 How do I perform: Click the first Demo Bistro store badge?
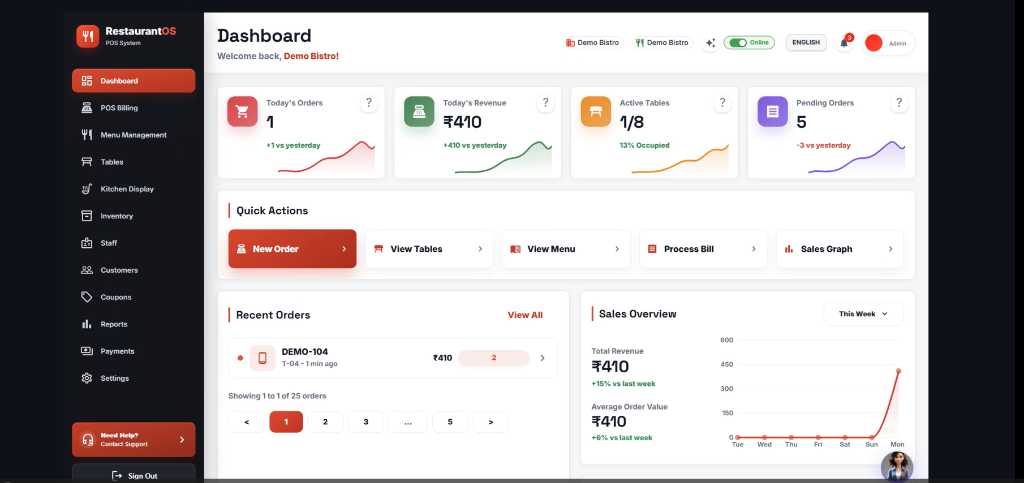point(593,42)
